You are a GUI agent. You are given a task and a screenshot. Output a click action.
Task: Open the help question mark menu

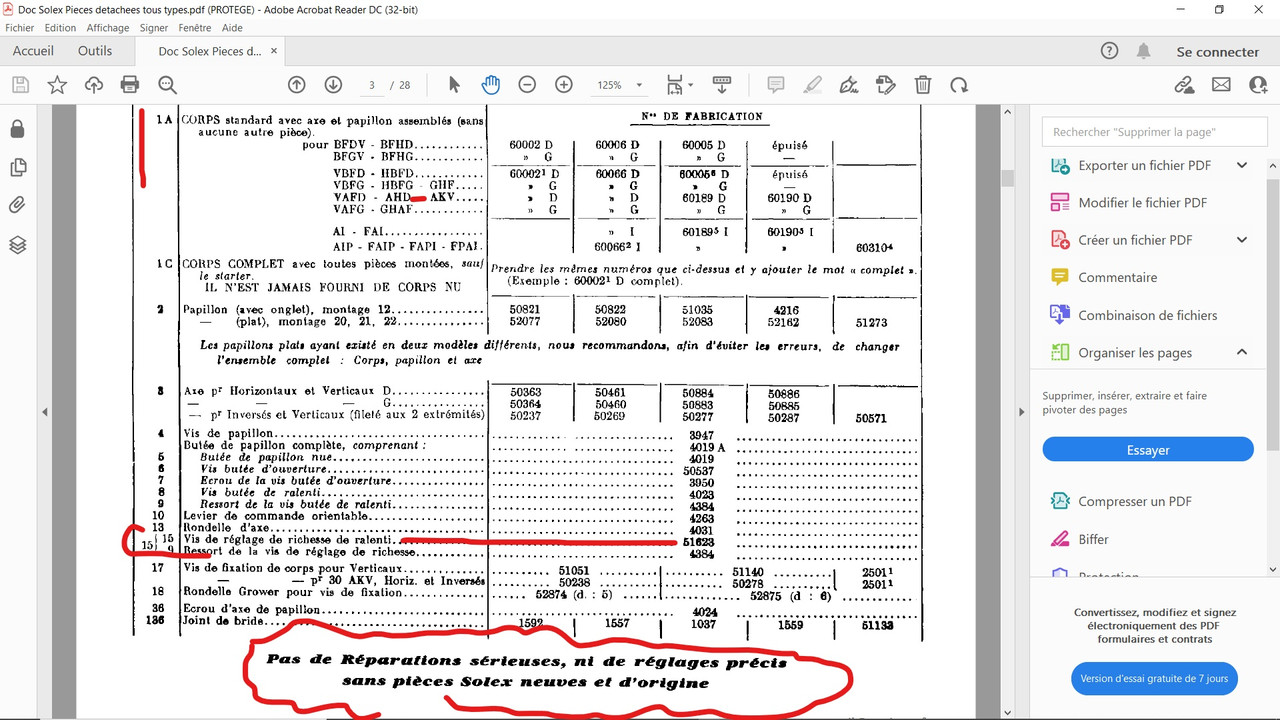[1109, 51]
